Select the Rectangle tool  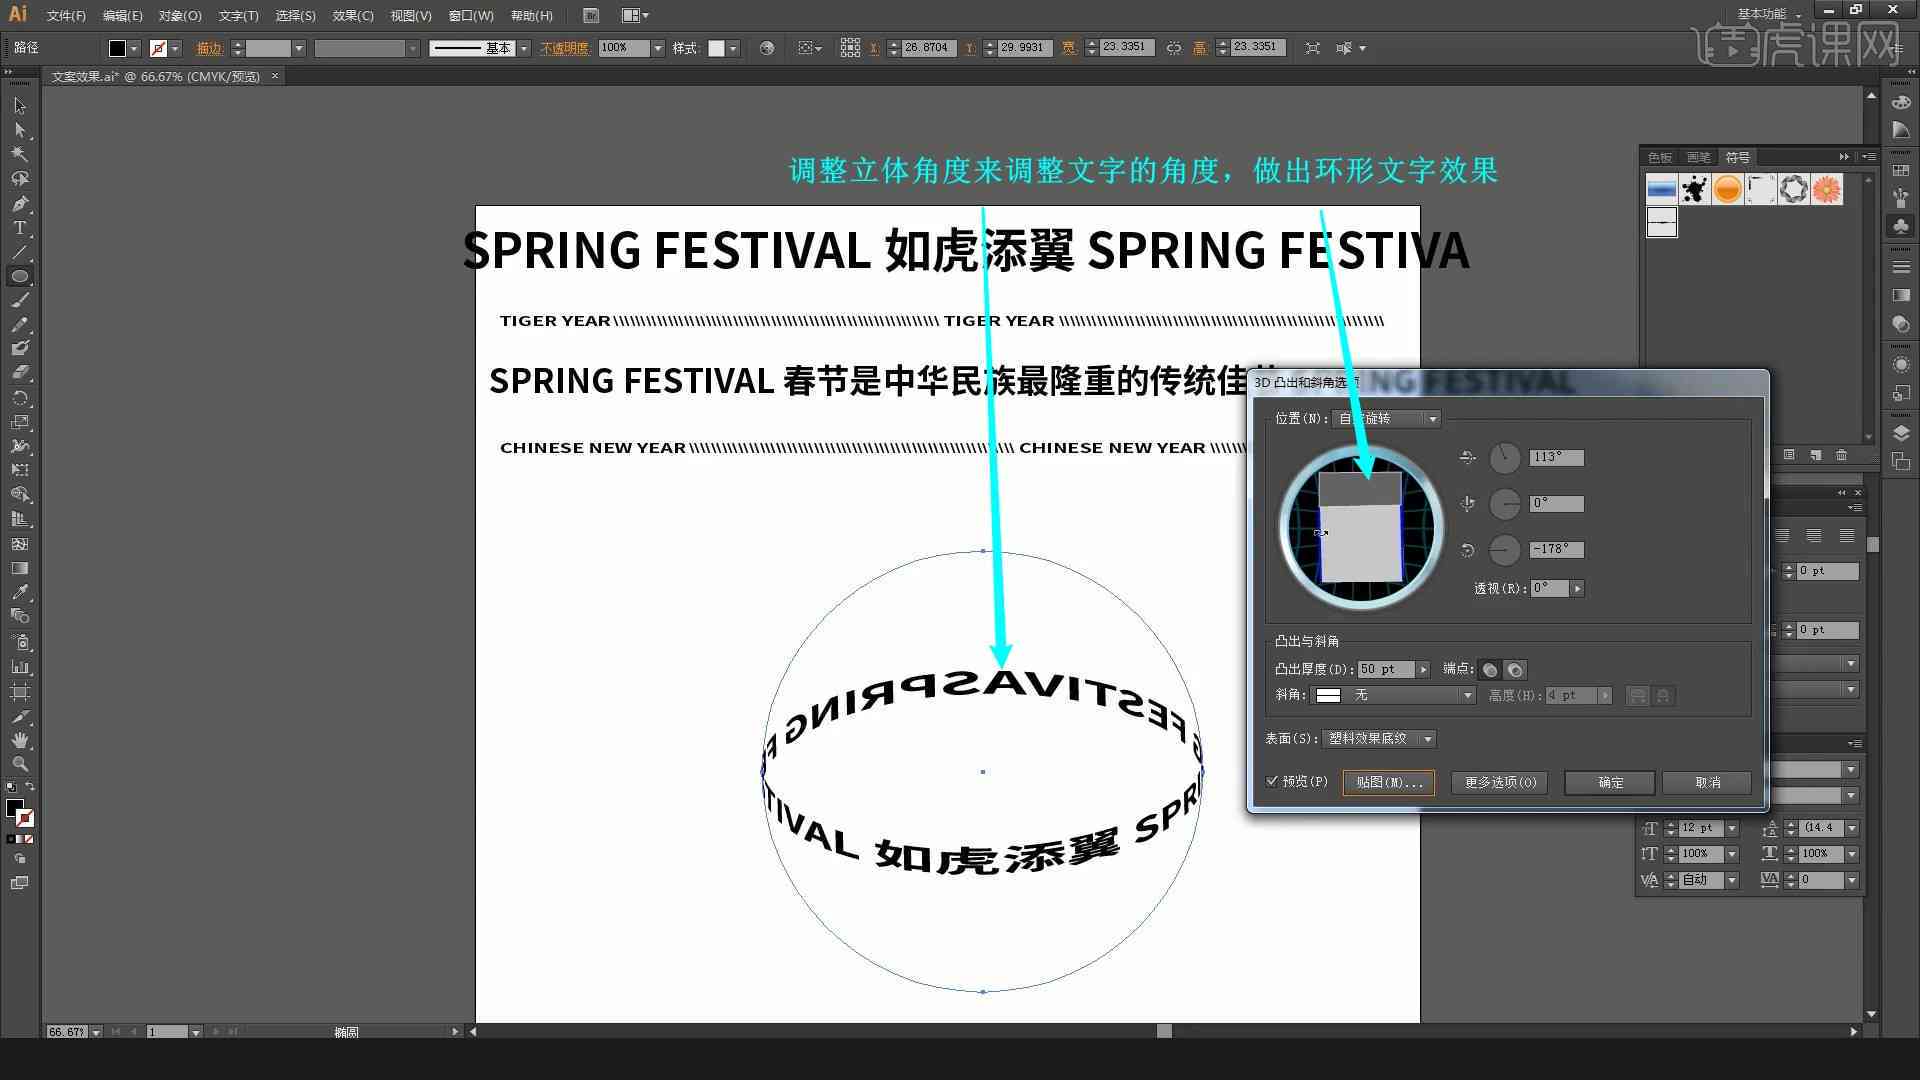click(x=18, y=276)
